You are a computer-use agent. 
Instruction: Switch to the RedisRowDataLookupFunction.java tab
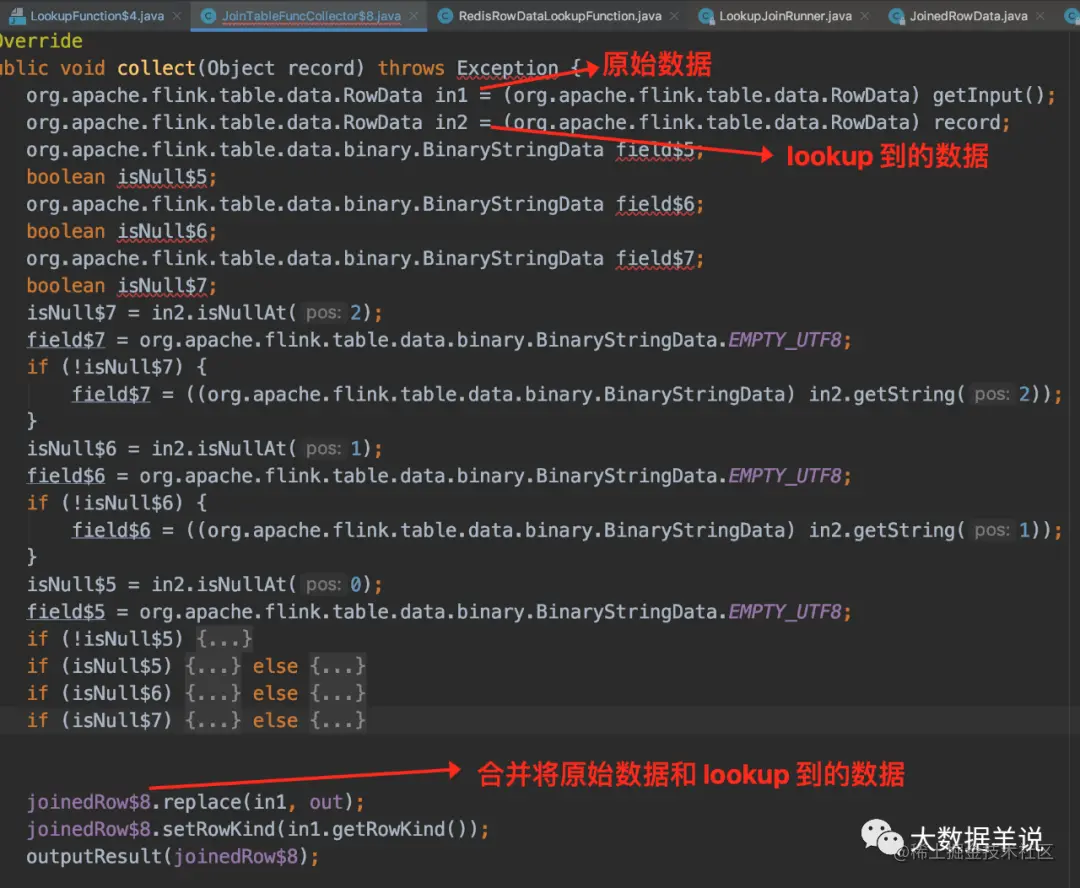[x=560, y=16]
